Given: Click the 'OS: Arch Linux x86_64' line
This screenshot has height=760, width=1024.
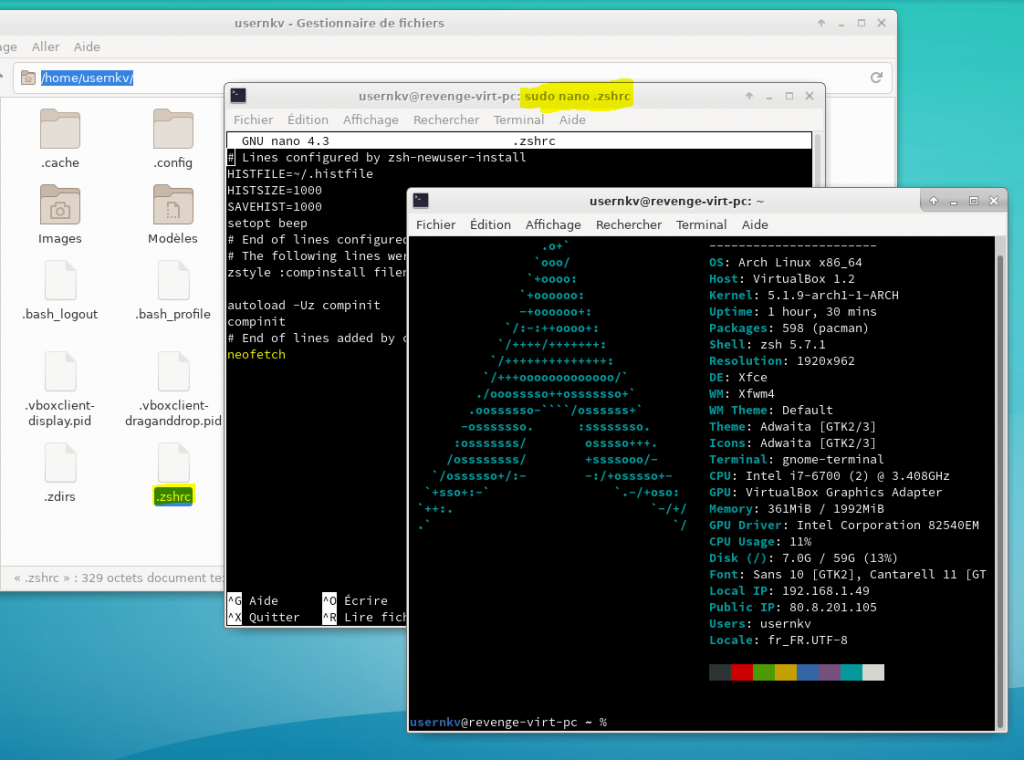Looking at the screenshot, I should pos(786,262).
